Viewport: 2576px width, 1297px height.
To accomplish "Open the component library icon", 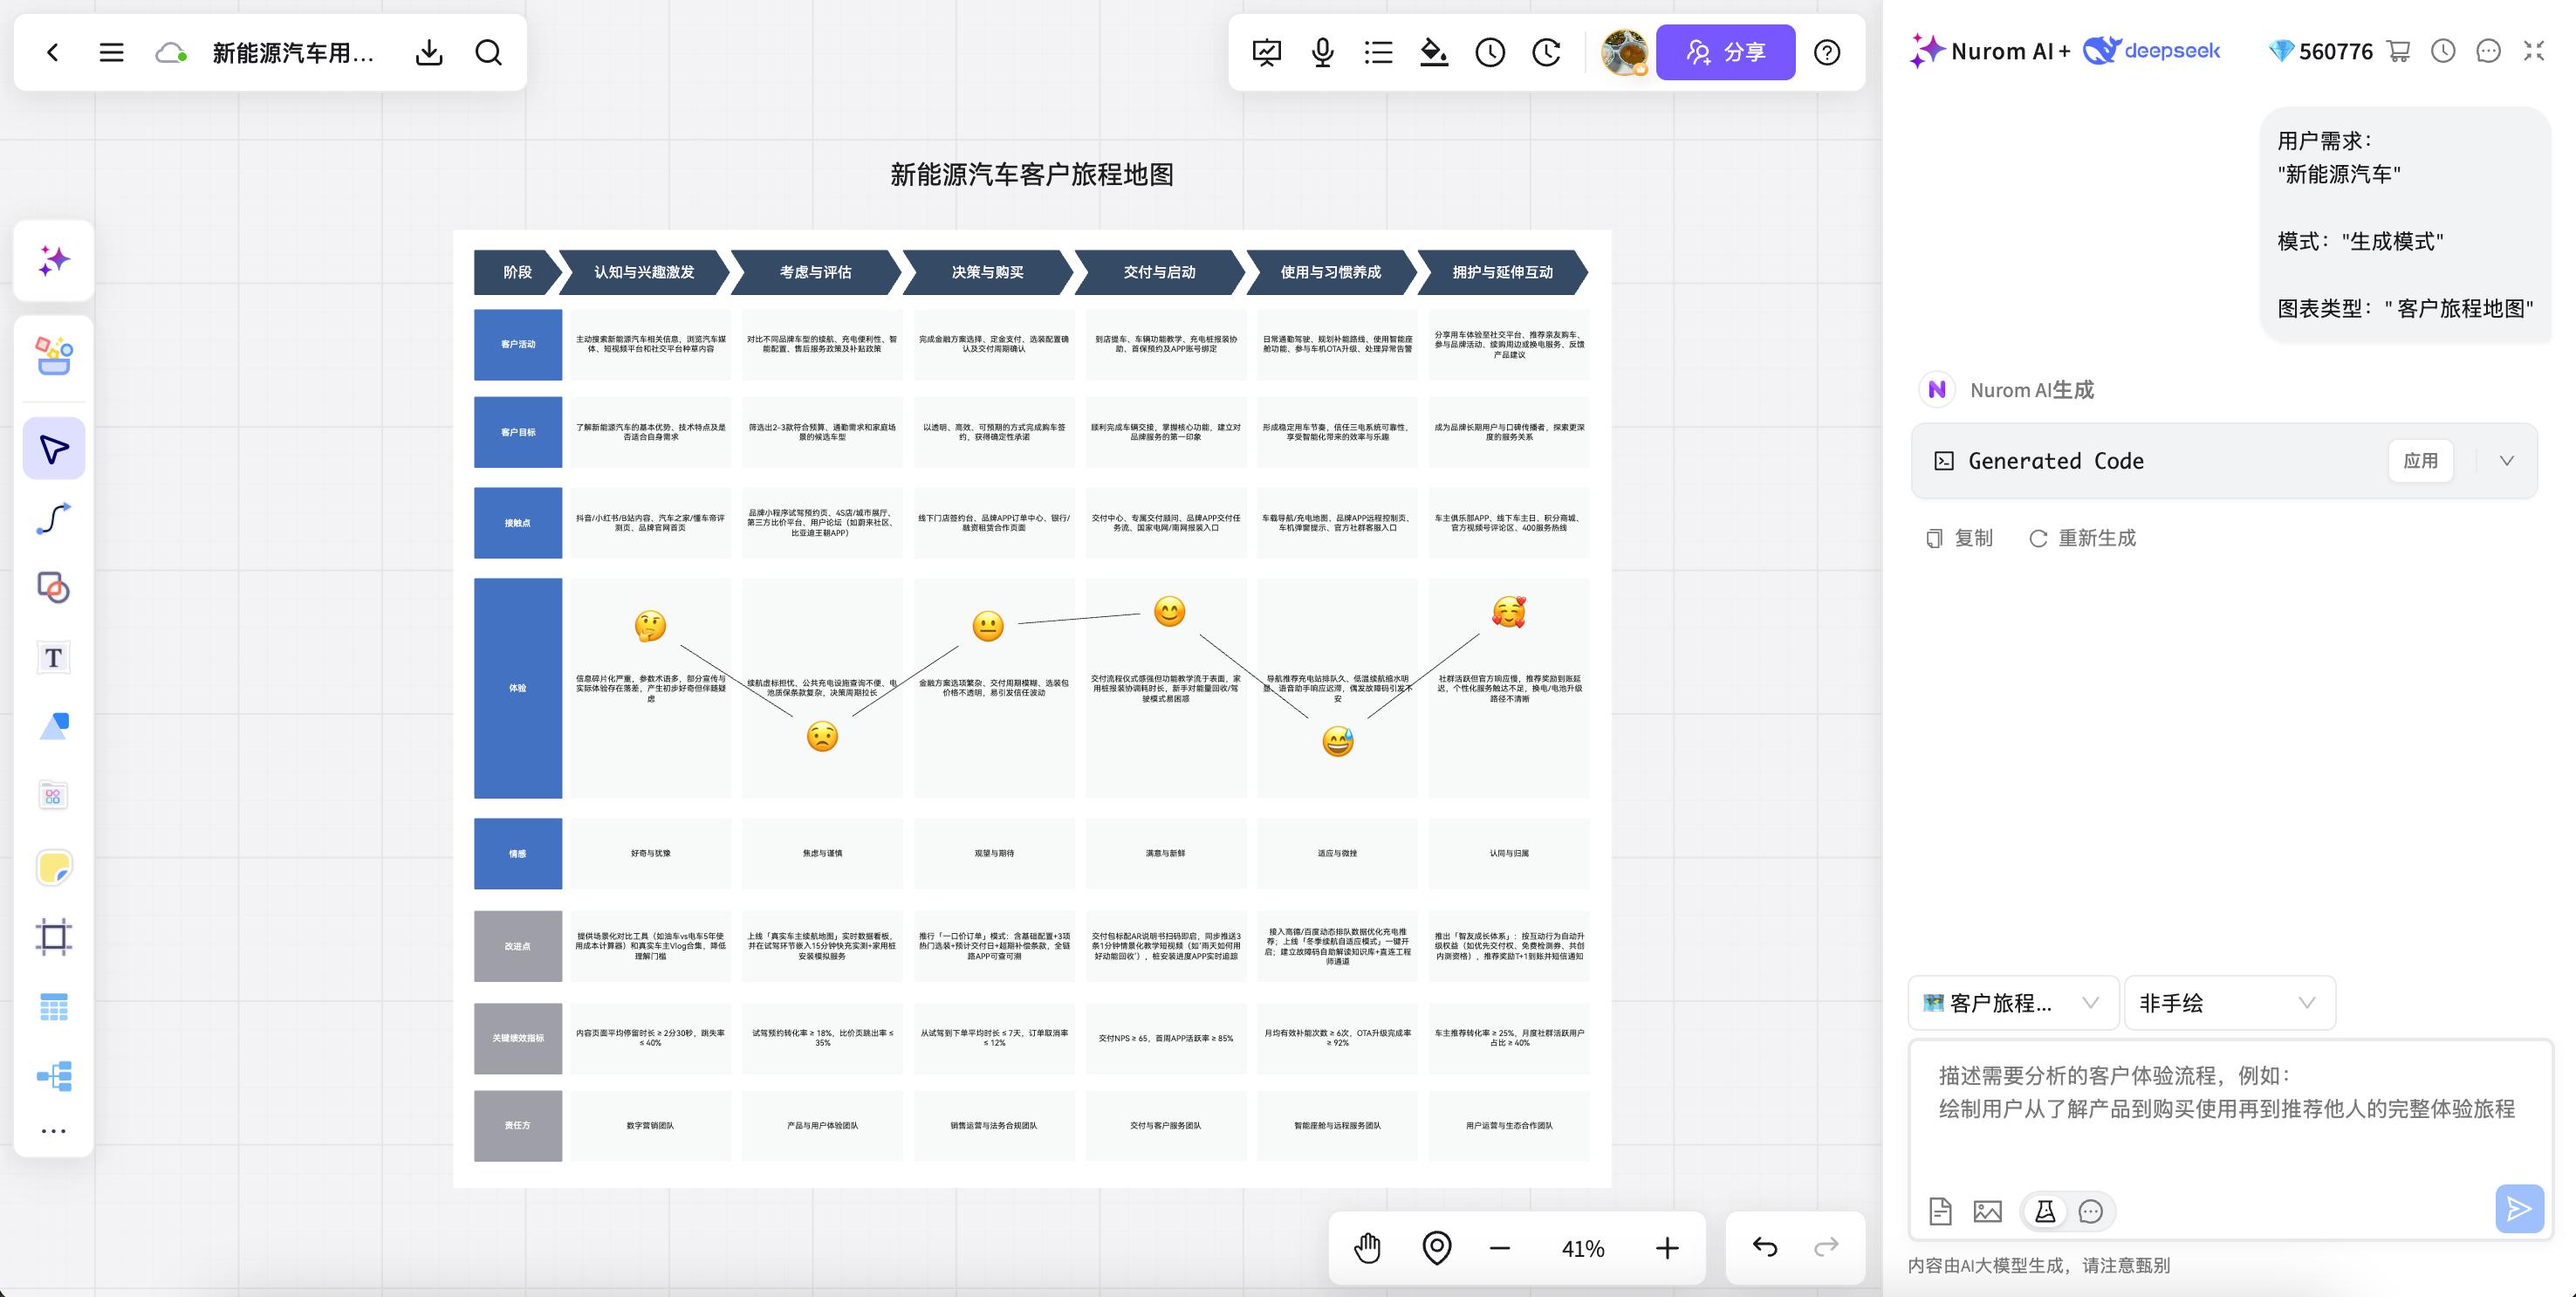I will point(54,796).
